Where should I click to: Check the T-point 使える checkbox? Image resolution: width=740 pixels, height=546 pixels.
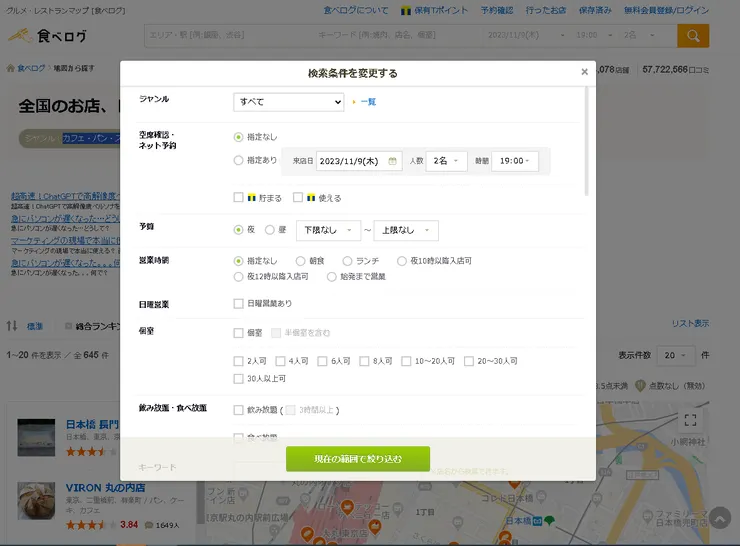[298, 197]
